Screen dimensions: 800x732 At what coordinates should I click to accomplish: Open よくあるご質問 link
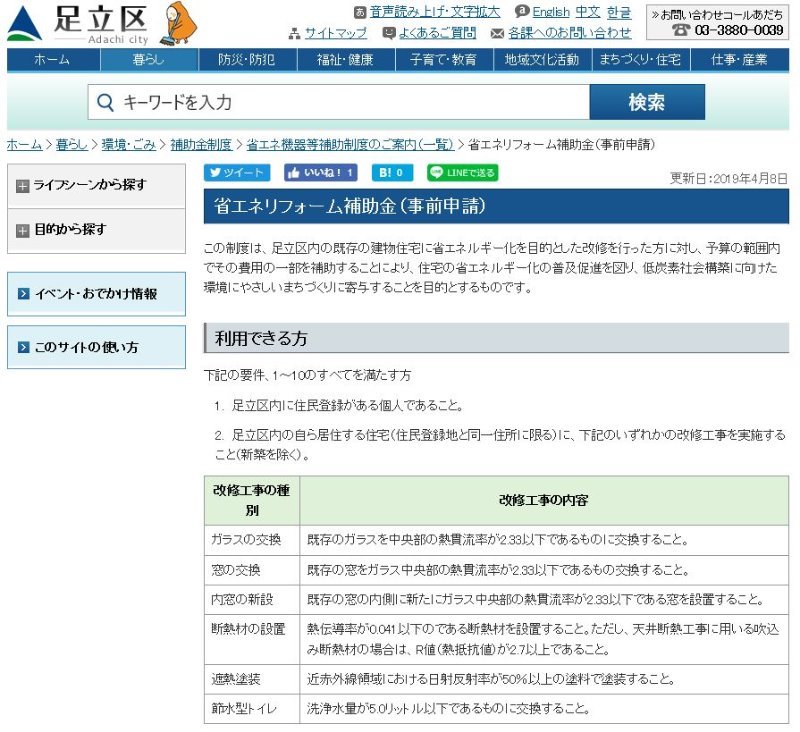point(437,33)
